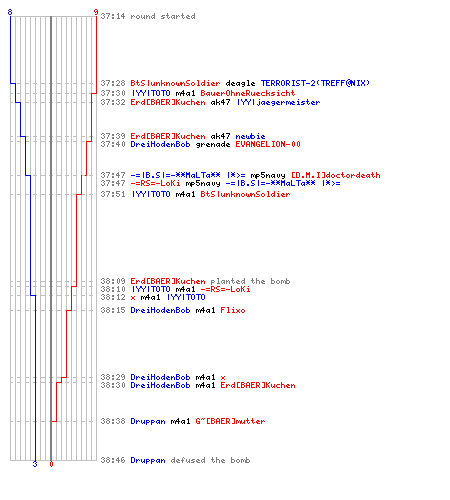Select newbie victim at 37:39
450x500 pixels.
(x=250, y=136)
